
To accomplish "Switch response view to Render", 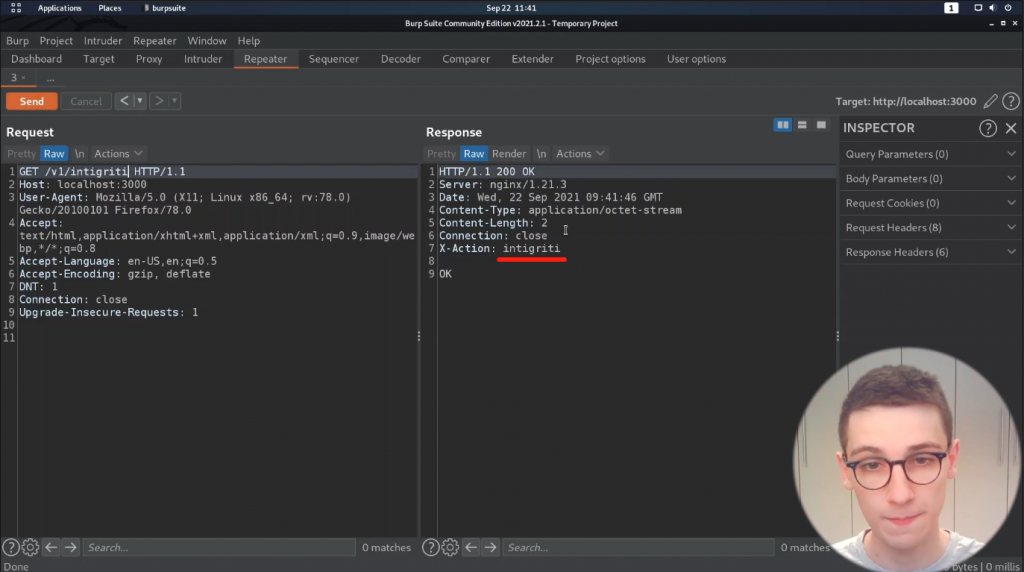I will point(509,154).
